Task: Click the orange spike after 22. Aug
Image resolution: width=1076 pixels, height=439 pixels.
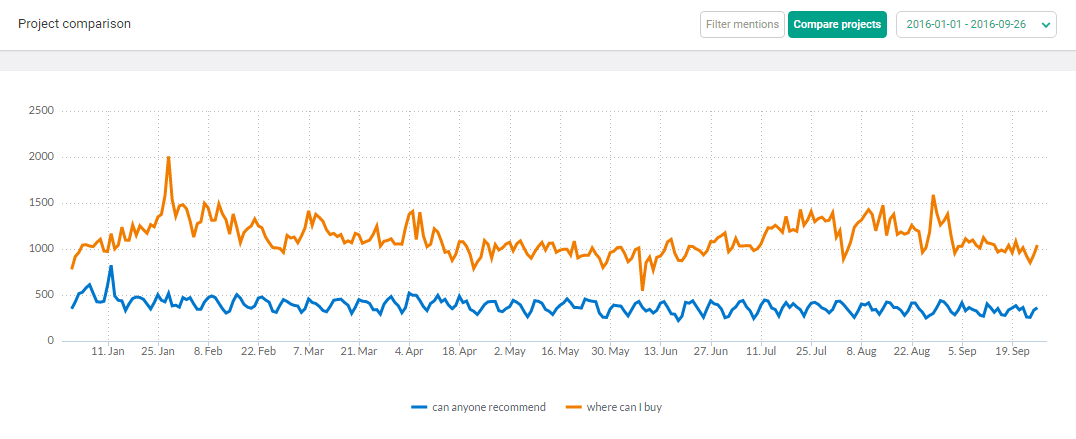Action: coord(933,196)
